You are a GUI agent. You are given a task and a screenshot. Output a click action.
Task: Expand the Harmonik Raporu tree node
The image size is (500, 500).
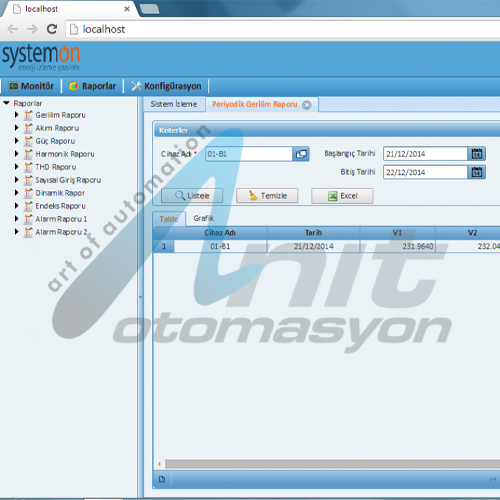click(16, 154)
